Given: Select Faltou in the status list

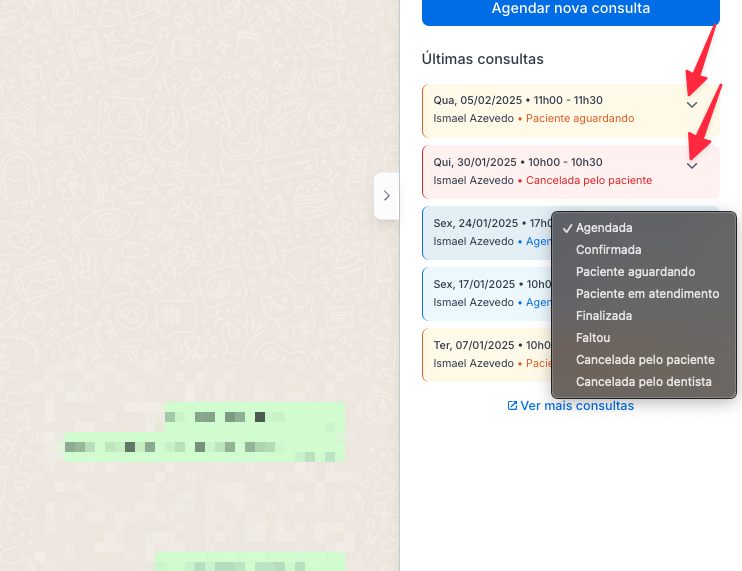Looking at the screenshot, I should [593, 338].
